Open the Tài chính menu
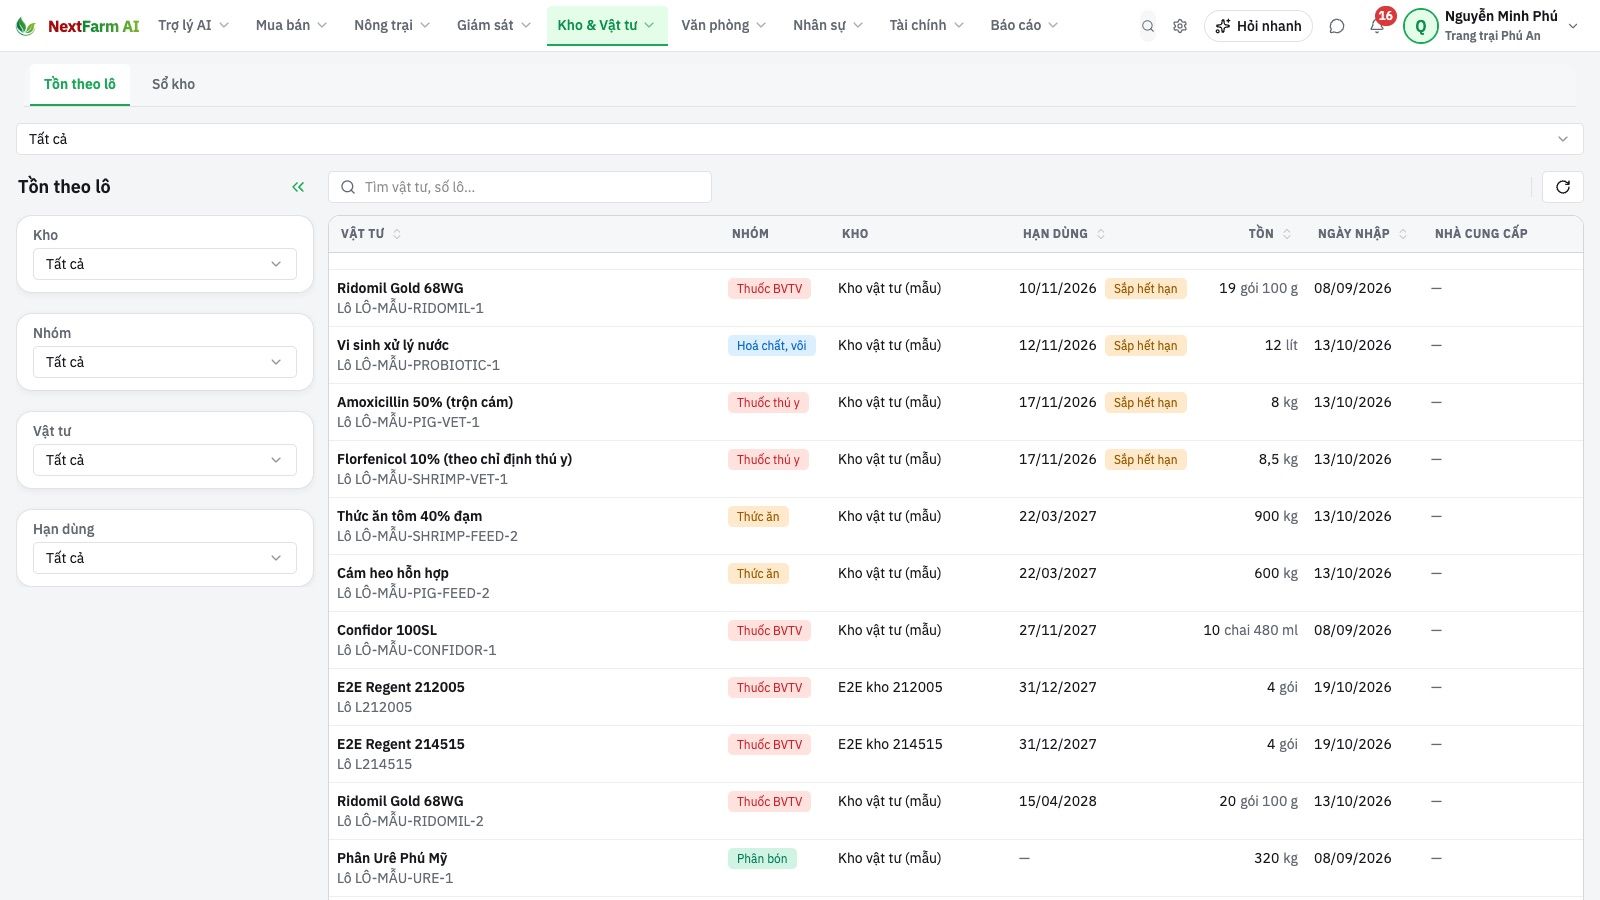1600x900 pixels. pyautogui.click(x=927, y=26)
